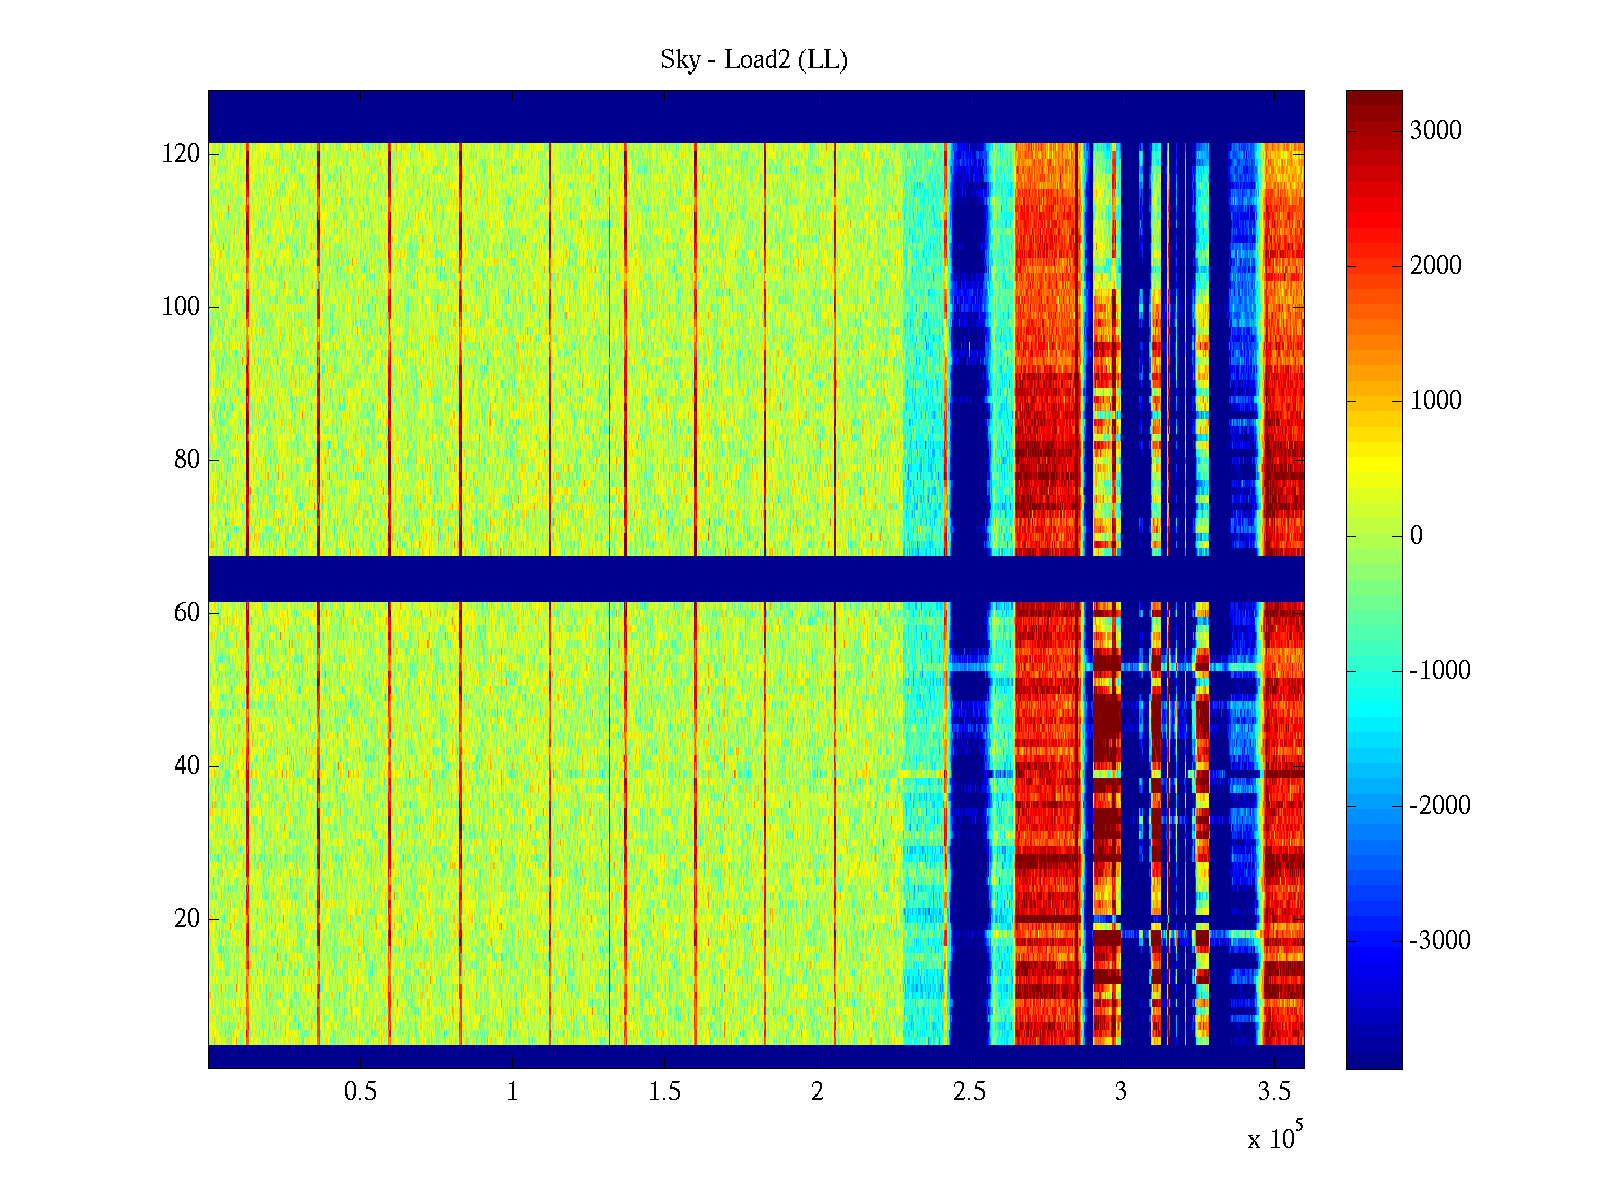Click the x-axis exponent label "x 10^5"
The width and height of the screenshot is (1600, 1200).
[x=1275, y=1138]
